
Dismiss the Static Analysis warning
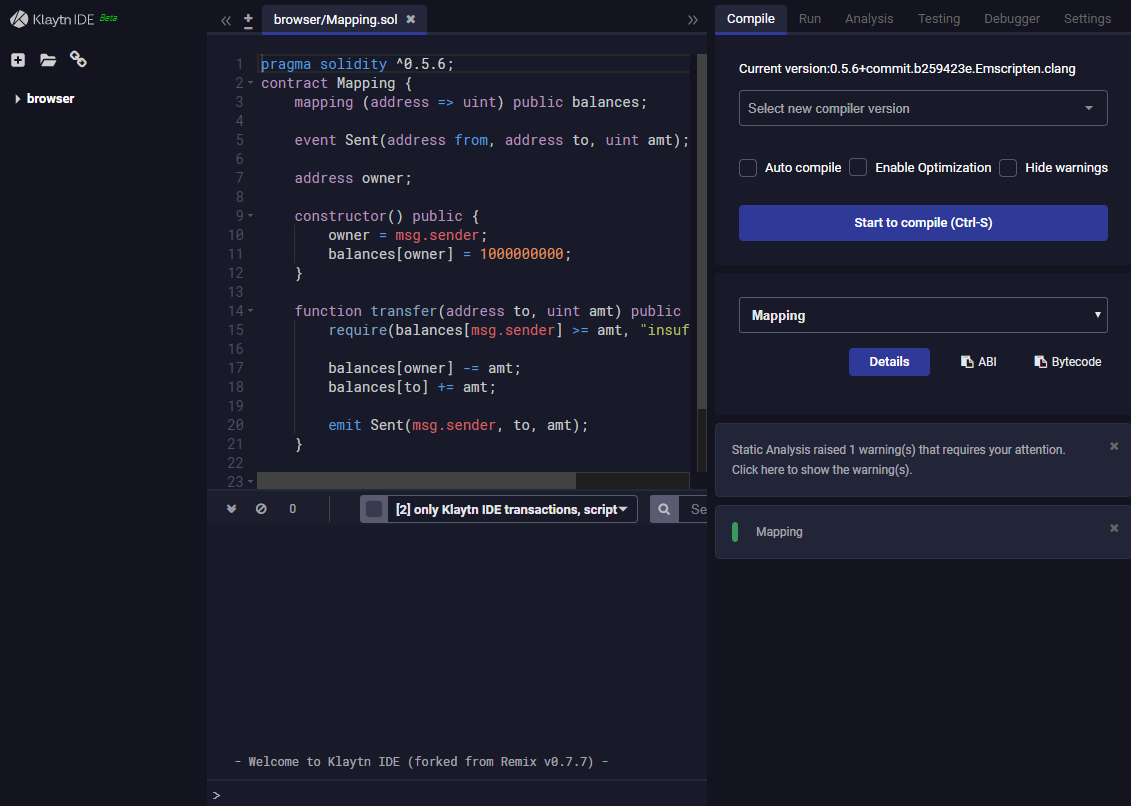[1114, 447]
